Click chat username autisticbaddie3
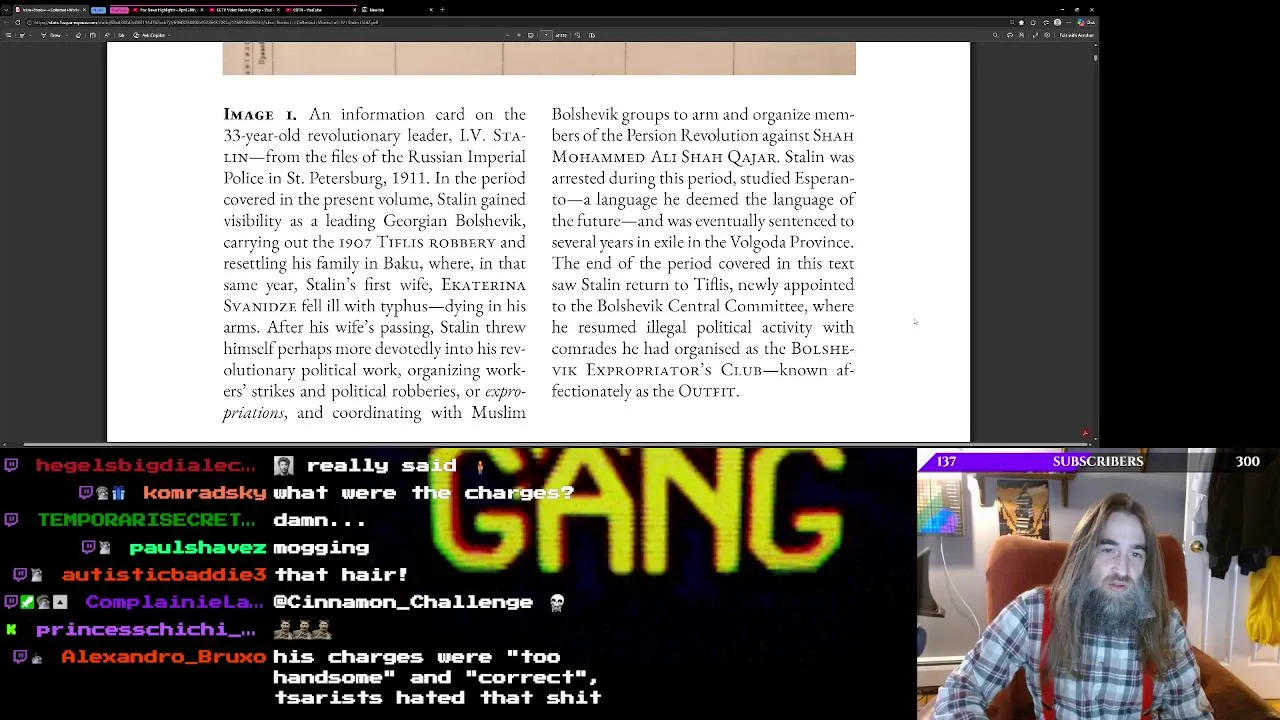 pyautogui.click(x=165, y=574)
